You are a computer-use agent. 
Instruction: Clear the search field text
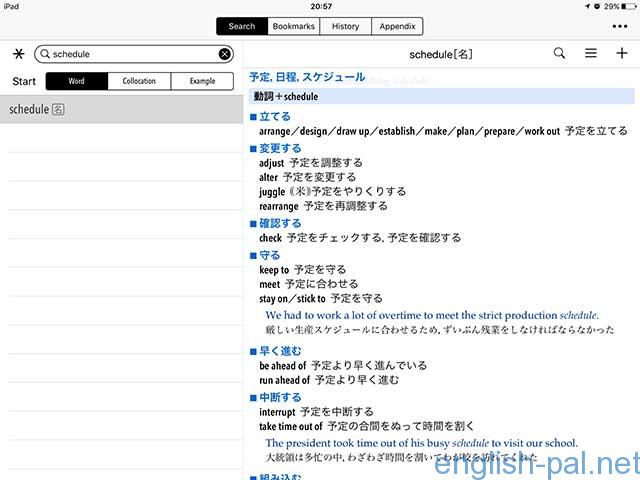[x=225, y=54]
